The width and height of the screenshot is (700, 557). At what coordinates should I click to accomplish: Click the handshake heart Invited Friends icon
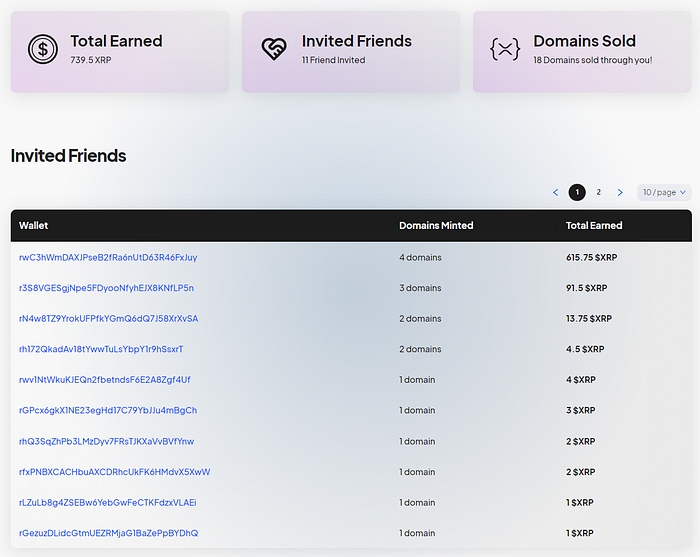click(x=275, y=49)
